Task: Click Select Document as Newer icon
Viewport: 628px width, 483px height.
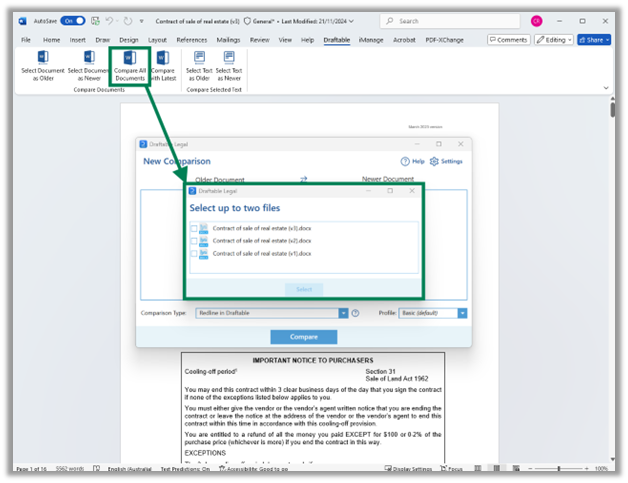Action: click(x=89, y=57)
